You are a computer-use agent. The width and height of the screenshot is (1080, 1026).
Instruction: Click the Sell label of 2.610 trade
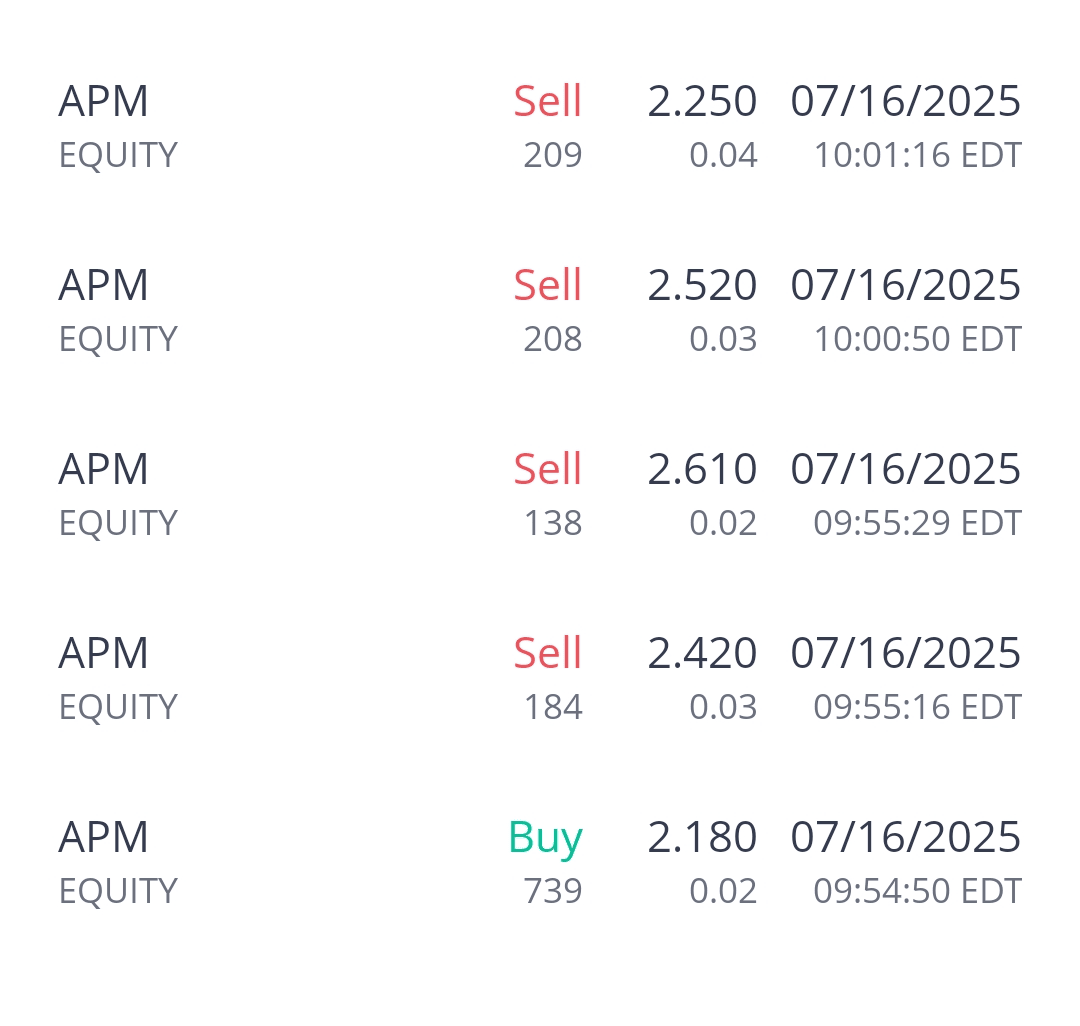click(x=547, y=469)
